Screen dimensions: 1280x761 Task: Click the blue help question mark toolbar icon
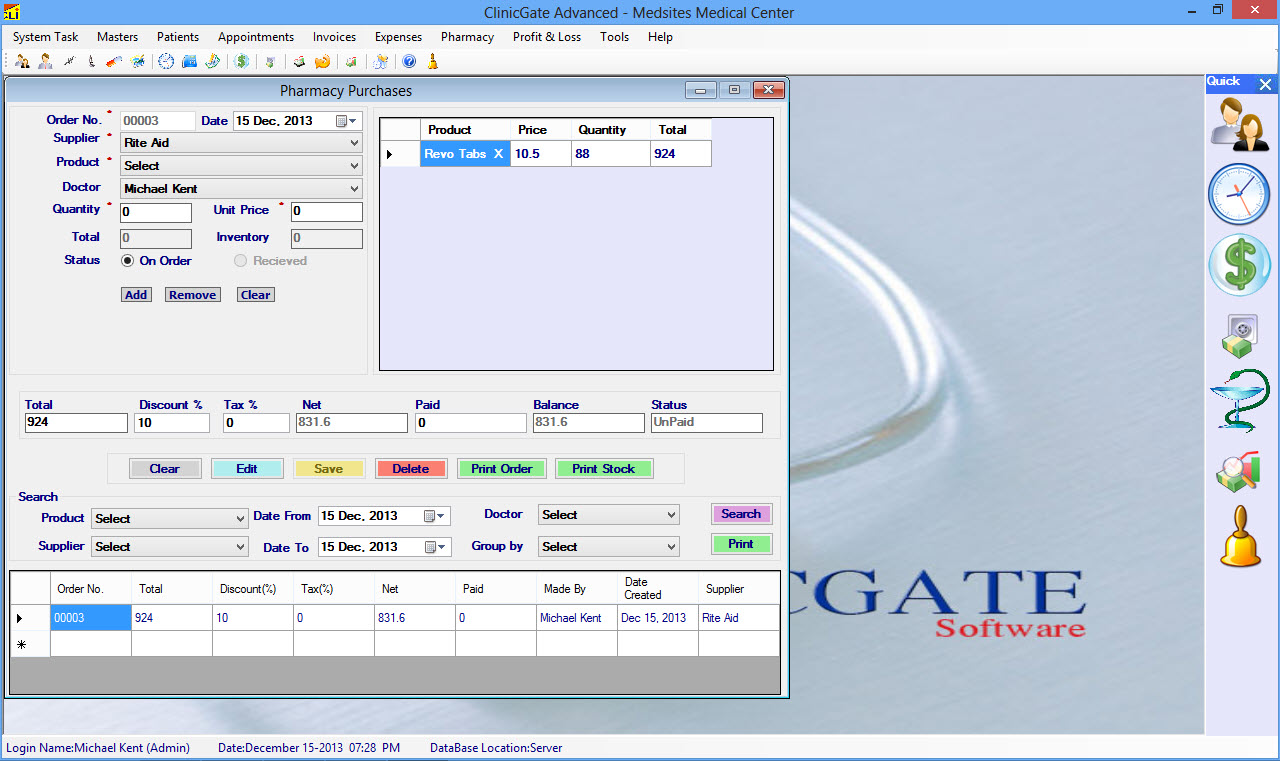pos(409,61)
